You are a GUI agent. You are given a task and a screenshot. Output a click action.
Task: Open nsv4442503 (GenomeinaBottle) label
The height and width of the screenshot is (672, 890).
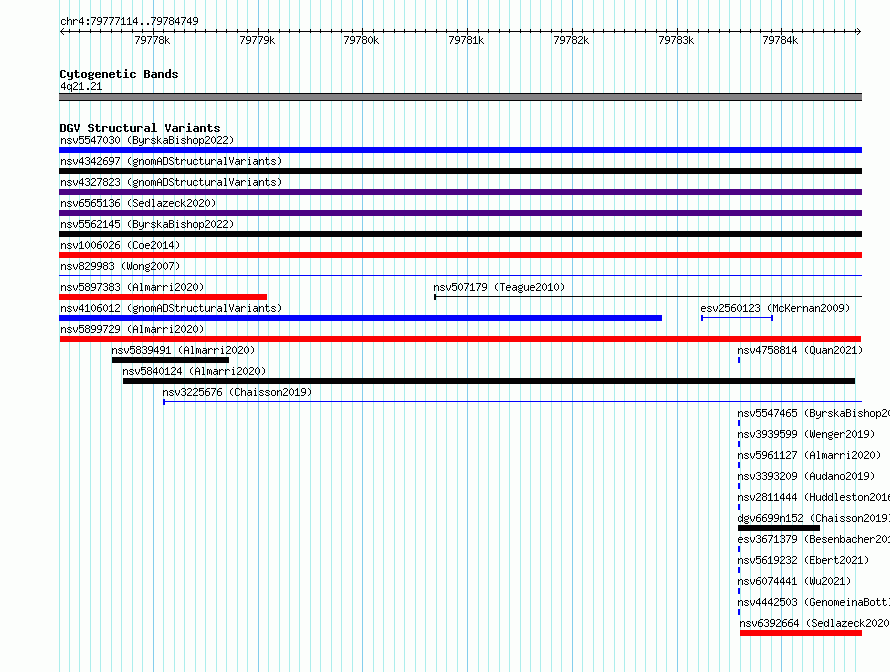pos(813,602)
